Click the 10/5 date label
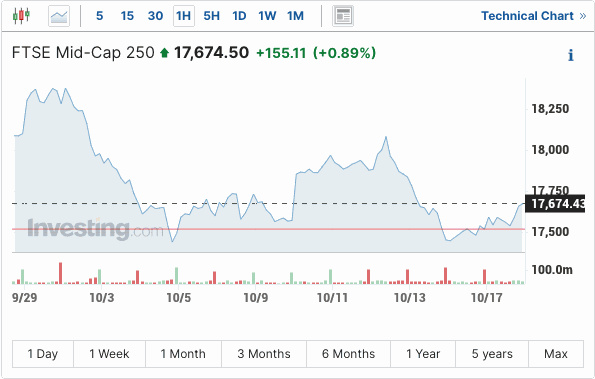This screenshot has height=379, width=595. pos(179,297)
